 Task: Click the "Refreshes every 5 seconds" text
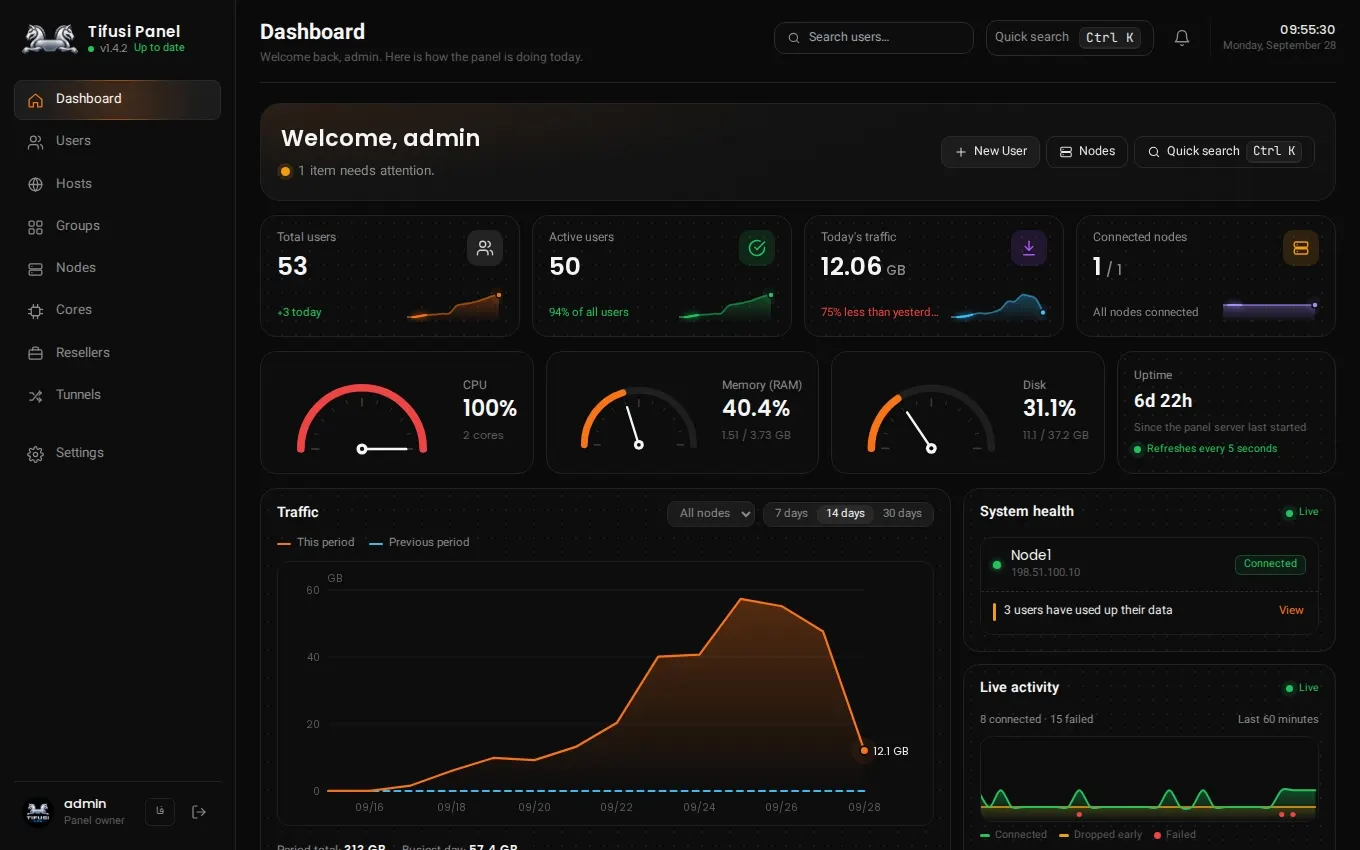click(1212, 449)
